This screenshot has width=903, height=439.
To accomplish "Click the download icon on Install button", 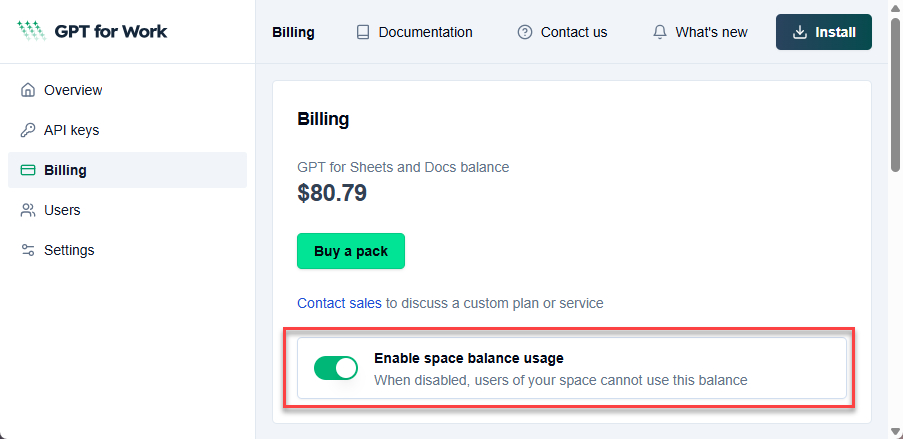I will point(800,32).
